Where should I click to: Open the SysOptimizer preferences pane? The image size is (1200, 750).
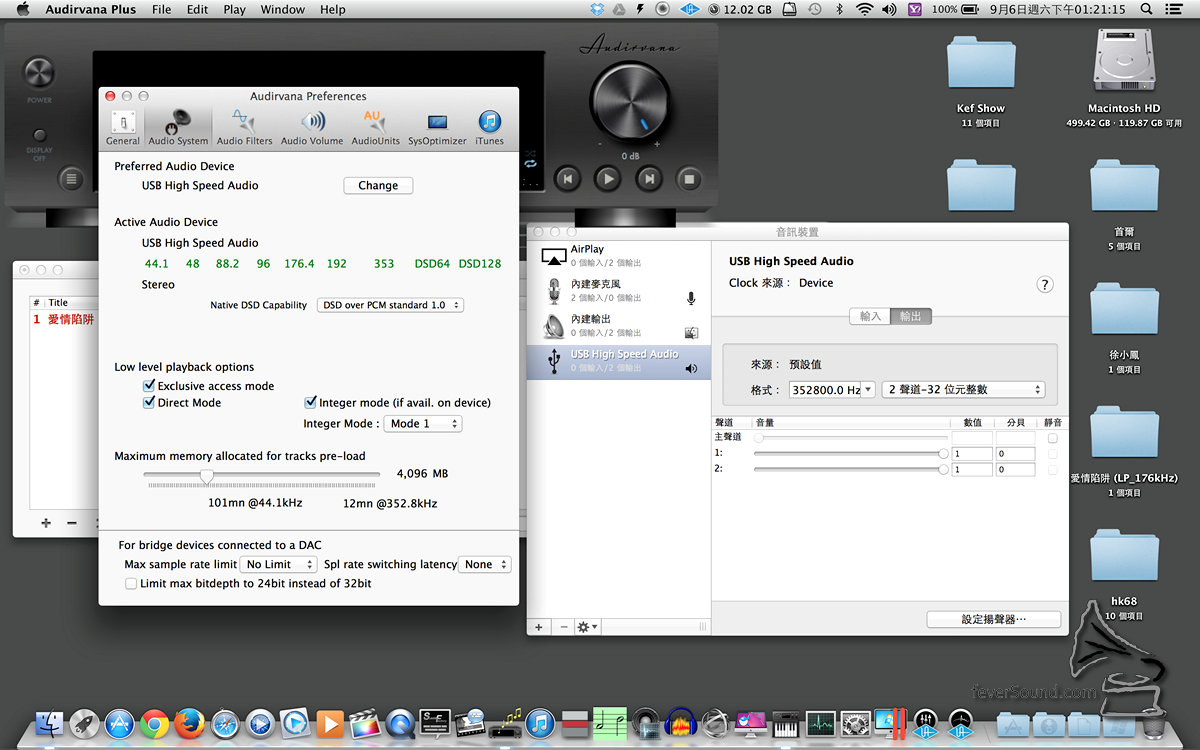437,128
